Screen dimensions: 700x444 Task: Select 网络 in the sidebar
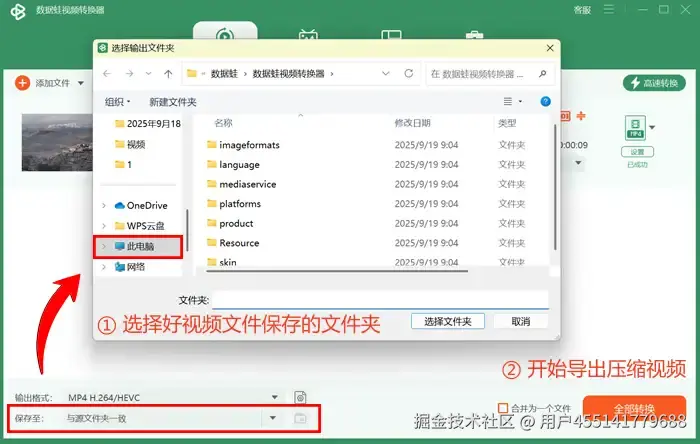[x=130, y=267]
